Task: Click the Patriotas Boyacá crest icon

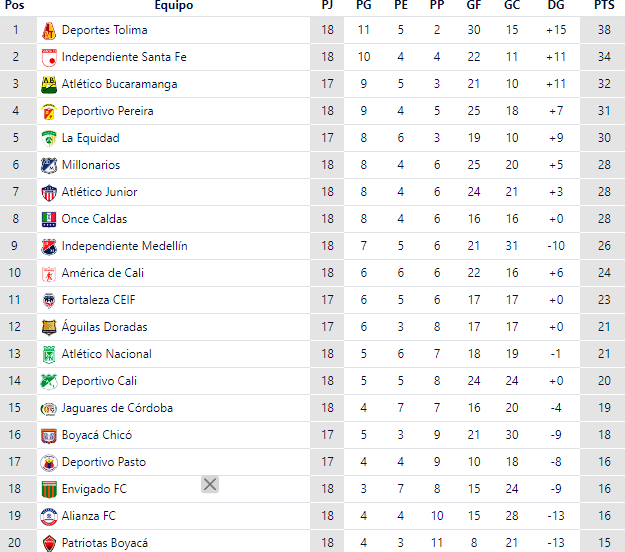Action: click(x=49, y=543)
